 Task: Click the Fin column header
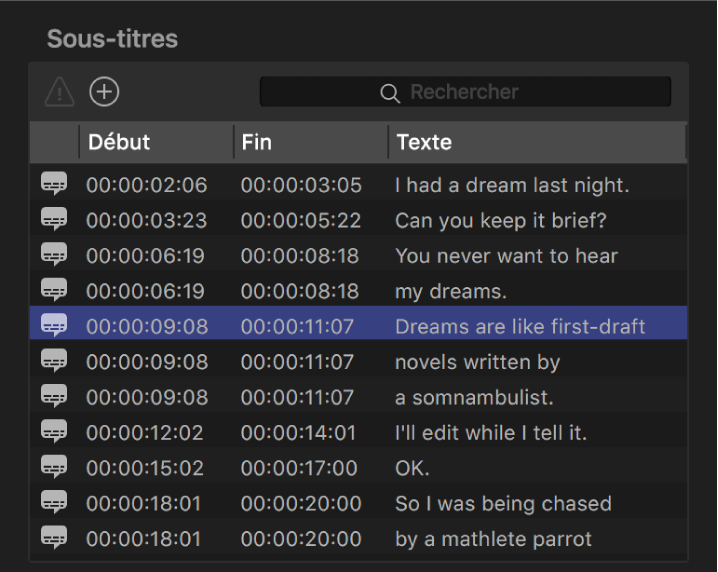point(257,142)
